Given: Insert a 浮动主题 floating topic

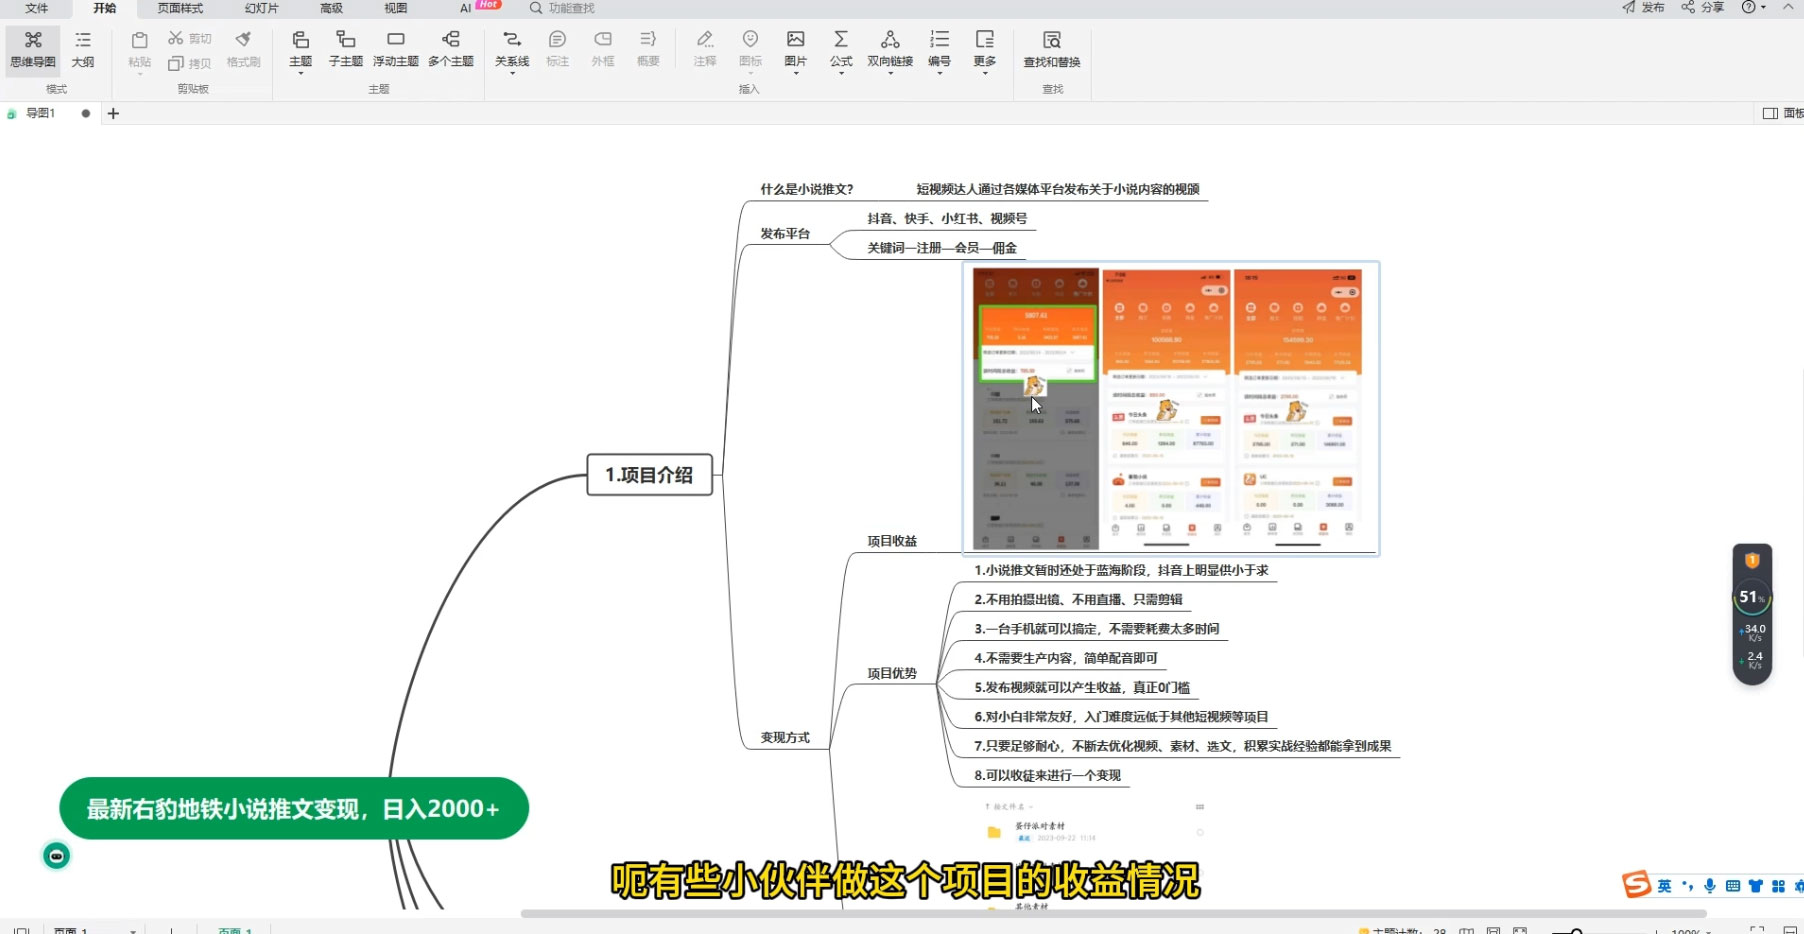Looking at the screenshot, I should [x=395, y=48].
